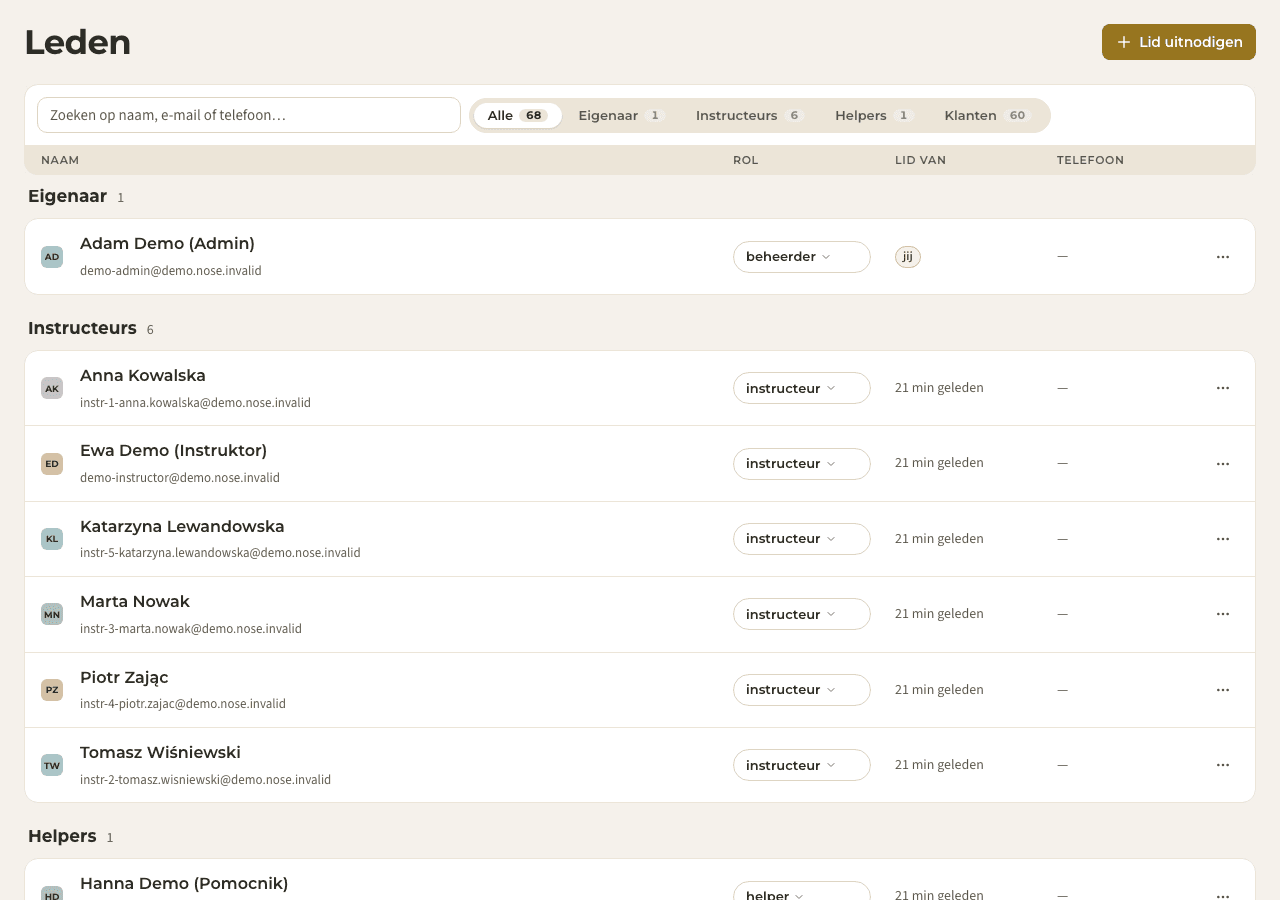Open the more-options menu for Ewa Demo (Instruktor)
Image resolution: width=1280 pixels, height=900 pixels.
(1222, 464)
